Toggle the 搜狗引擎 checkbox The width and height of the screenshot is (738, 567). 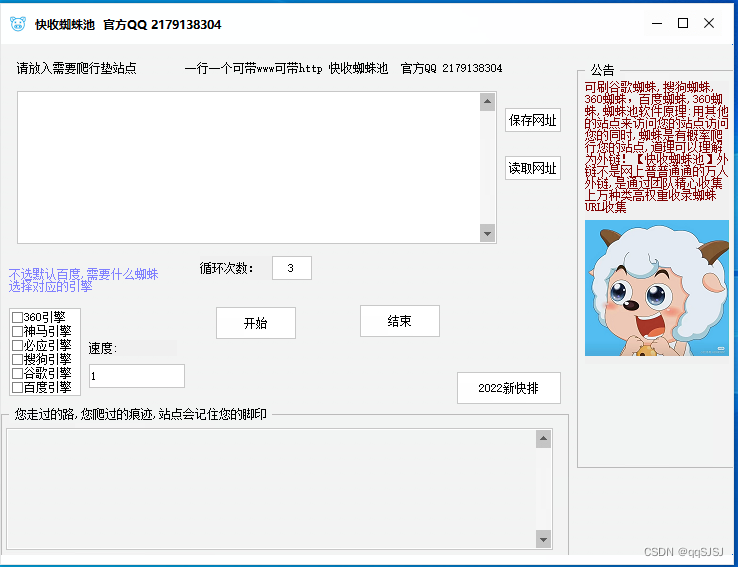pos(17,359)
